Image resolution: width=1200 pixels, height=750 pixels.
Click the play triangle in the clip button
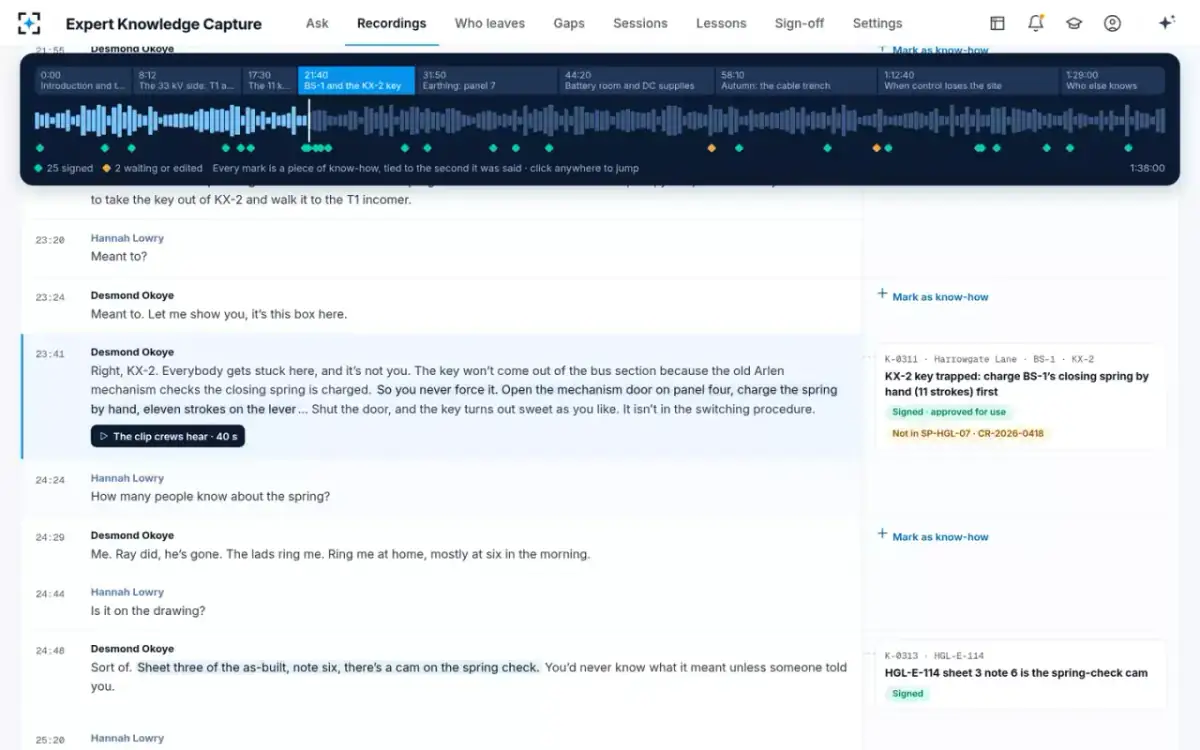tap(104, 436)
